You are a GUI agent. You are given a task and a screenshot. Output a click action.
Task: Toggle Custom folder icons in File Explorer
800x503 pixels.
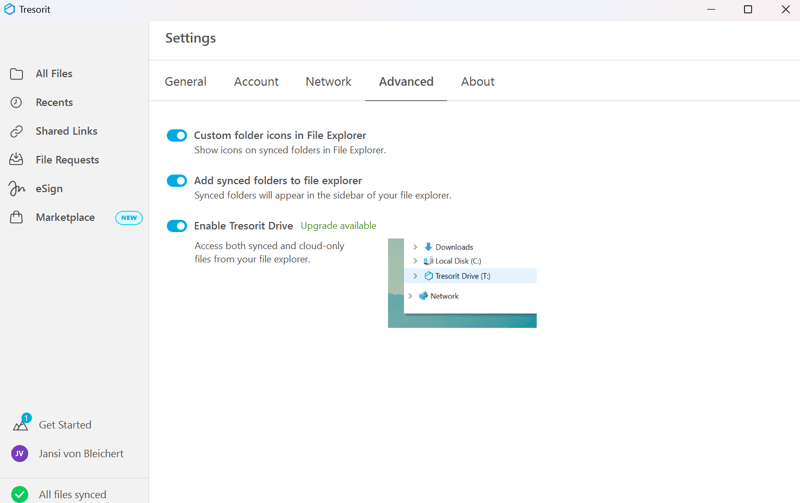click(177, 136)
